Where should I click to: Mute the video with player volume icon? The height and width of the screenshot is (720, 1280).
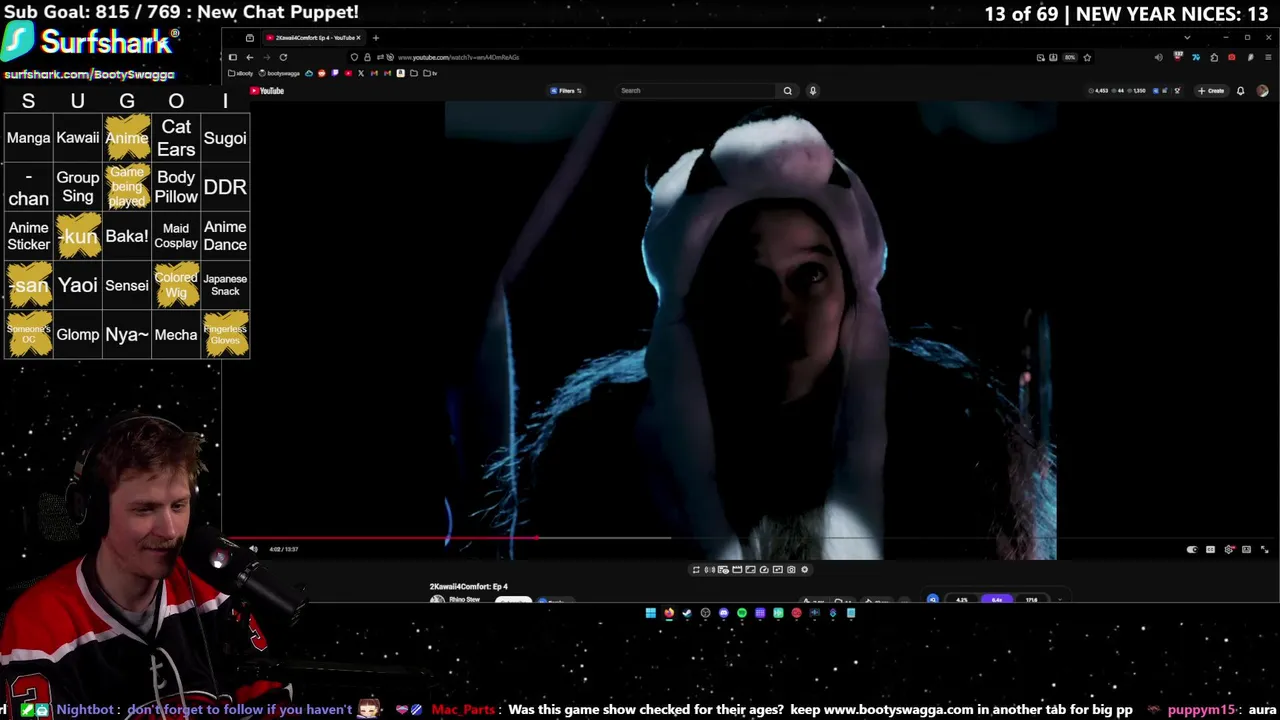253,549
